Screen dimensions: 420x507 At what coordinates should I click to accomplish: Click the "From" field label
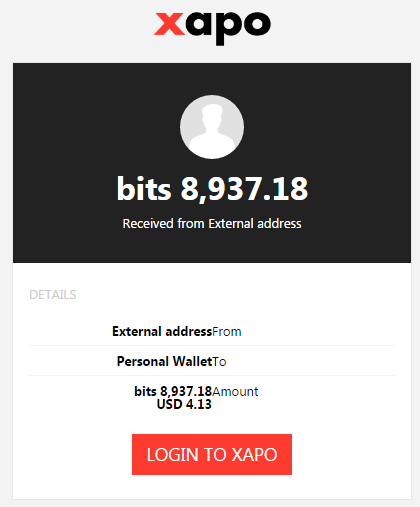pos(227,332)
